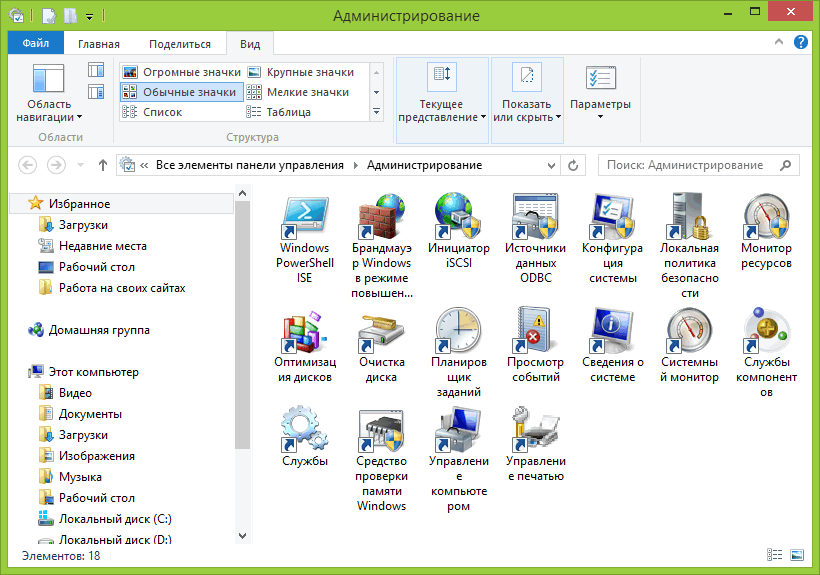This screenshot has width=820, height=575.
Task: Open Управление печатью icon
Action: pyautogui.click(x=535, y=430)
